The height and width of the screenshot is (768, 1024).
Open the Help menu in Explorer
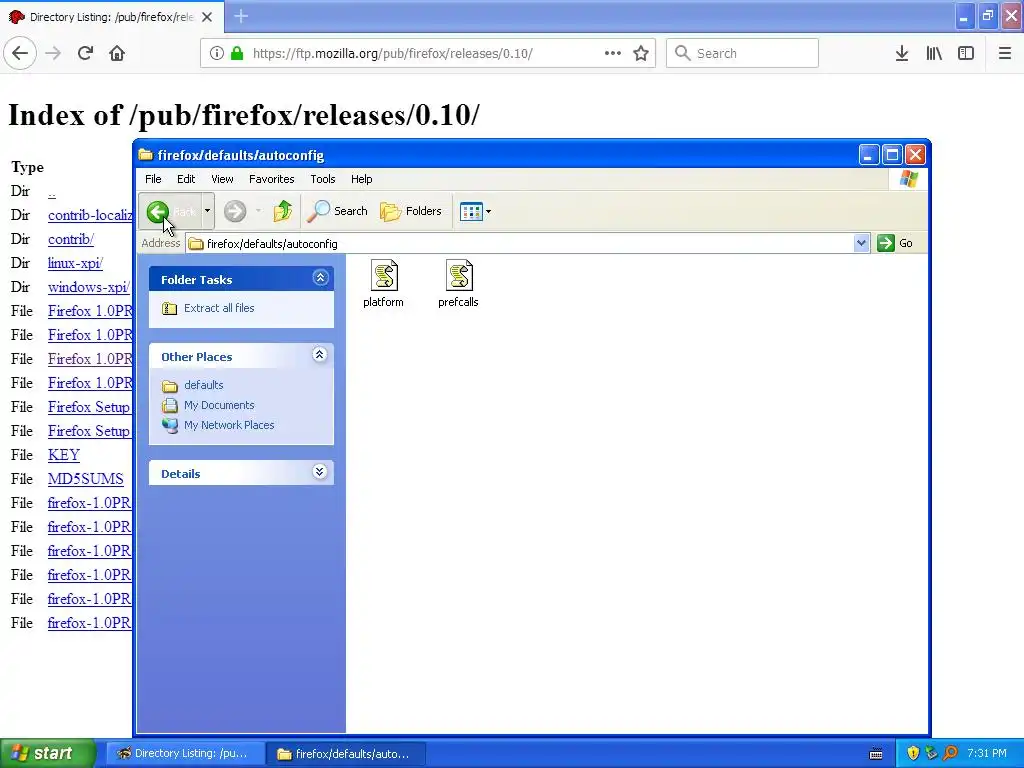(361, 179)
